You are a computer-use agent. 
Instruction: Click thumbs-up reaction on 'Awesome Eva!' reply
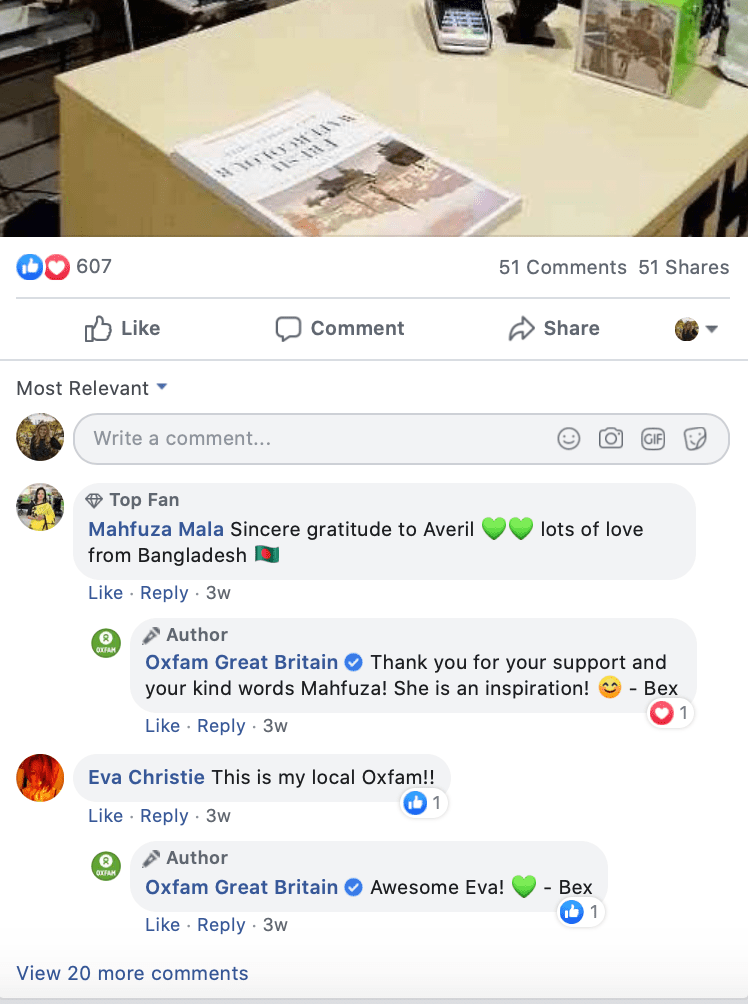572,911
